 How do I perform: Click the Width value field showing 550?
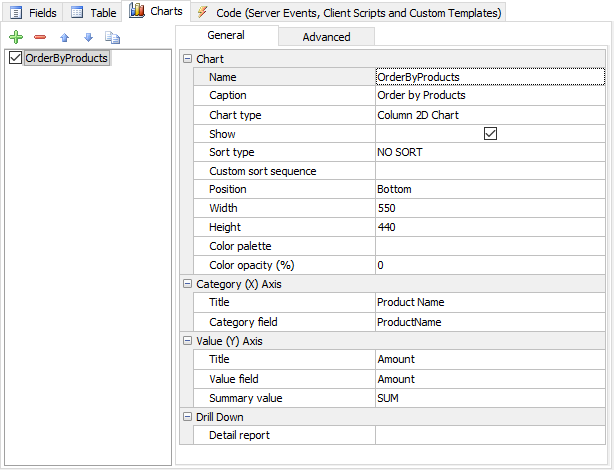tap(489, 209)
